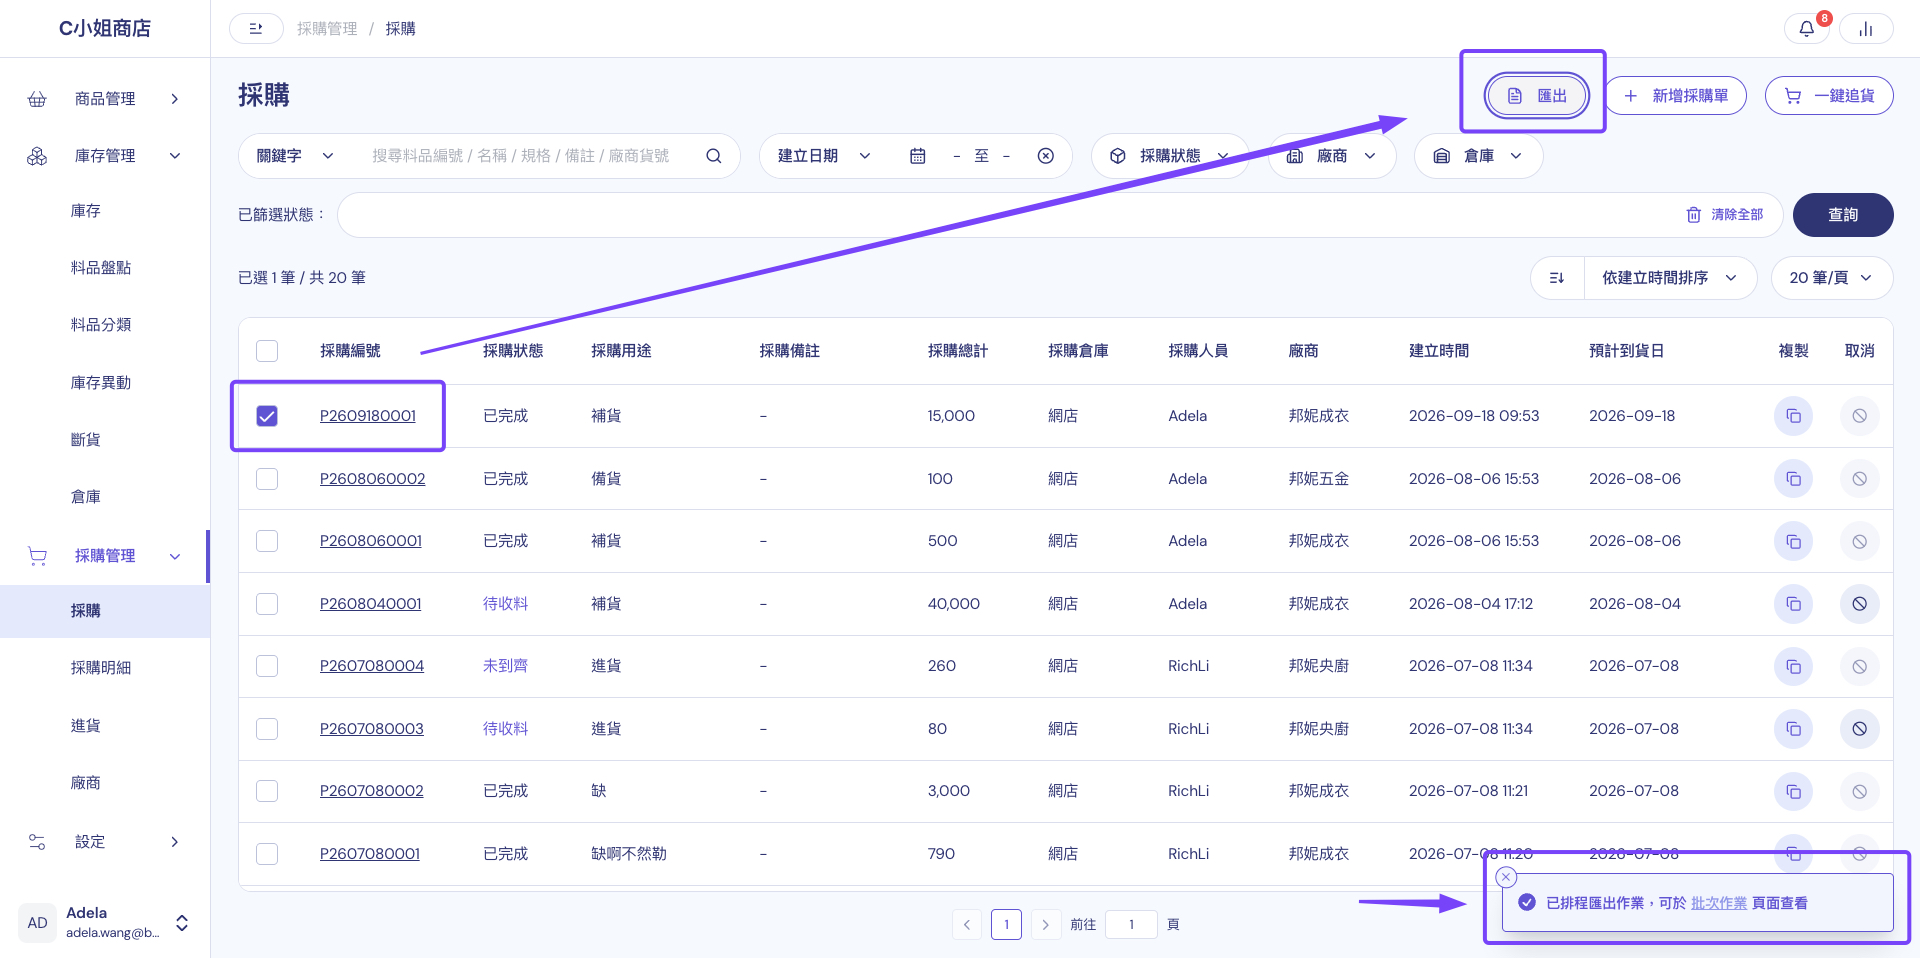Open the 關鍵字 search type dropdown
Screen dimensions: 1920x958
295,156
